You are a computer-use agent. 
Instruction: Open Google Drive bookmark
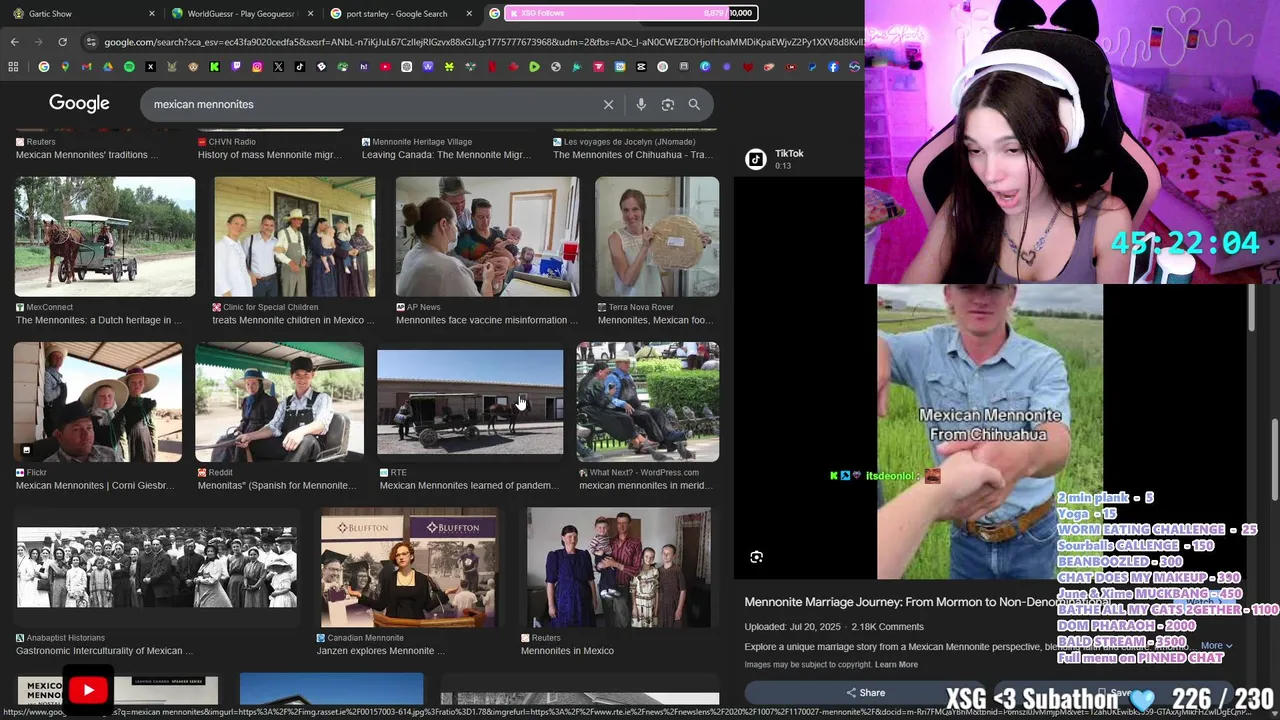pyautogui.click(x=107, y=67)
